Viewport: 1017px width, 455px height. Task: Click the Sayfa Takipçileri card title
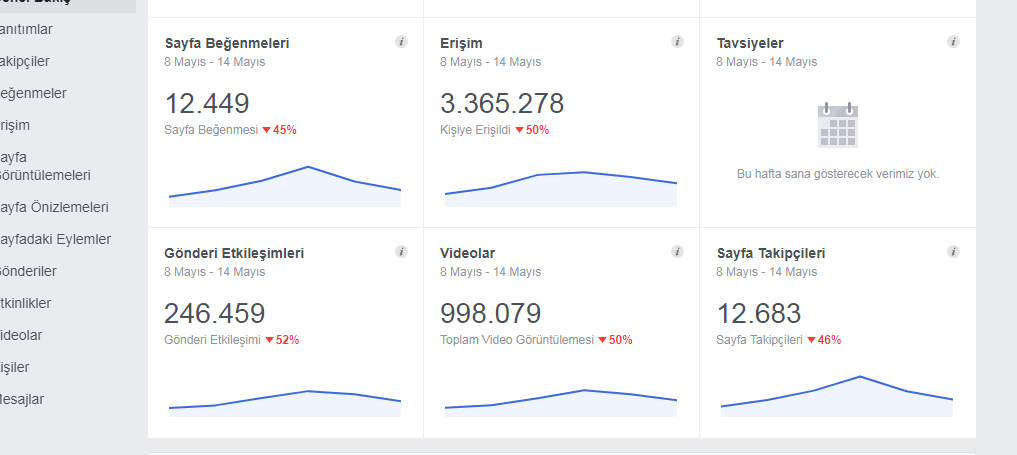coord(771,253)
